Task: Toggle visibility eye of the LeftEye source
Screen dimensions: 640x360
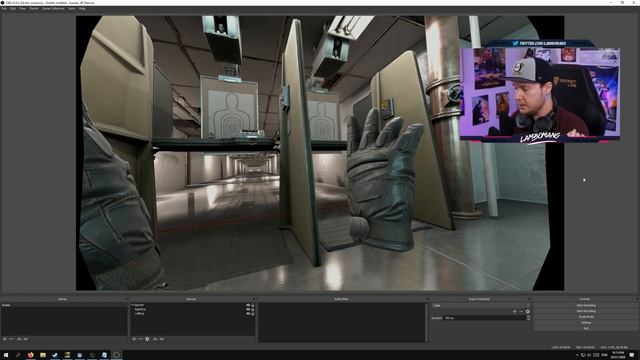Action: click(x=248, y=313)
